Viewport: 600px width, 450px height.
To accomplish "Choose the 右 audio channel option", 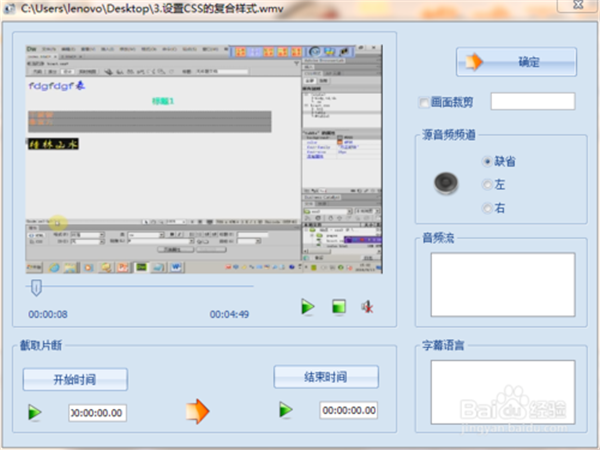I will tap(487, 208).
